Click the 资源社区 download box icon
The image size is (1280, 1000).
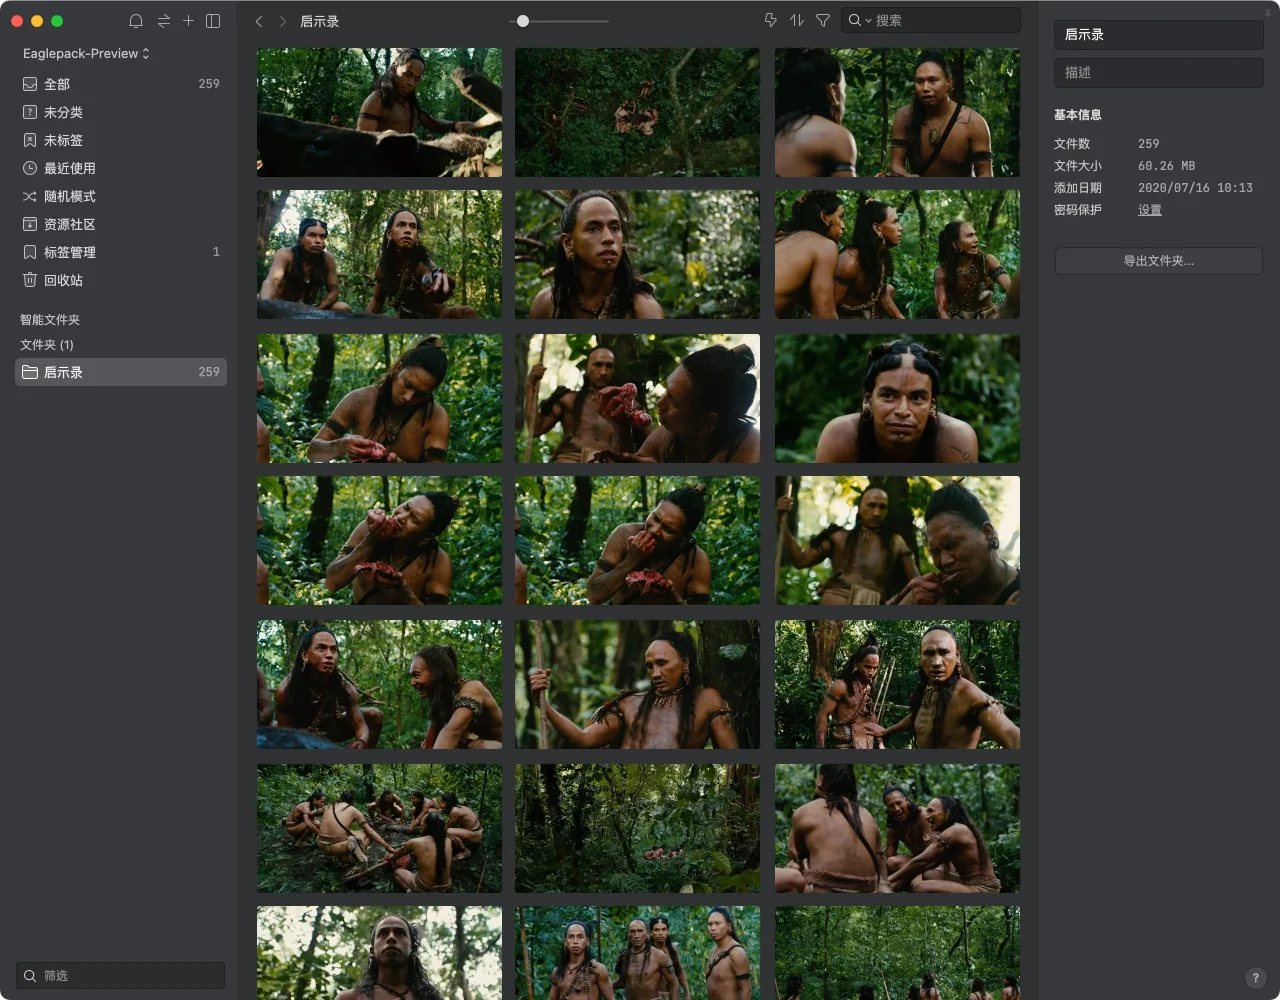click(x=30, y=224)
